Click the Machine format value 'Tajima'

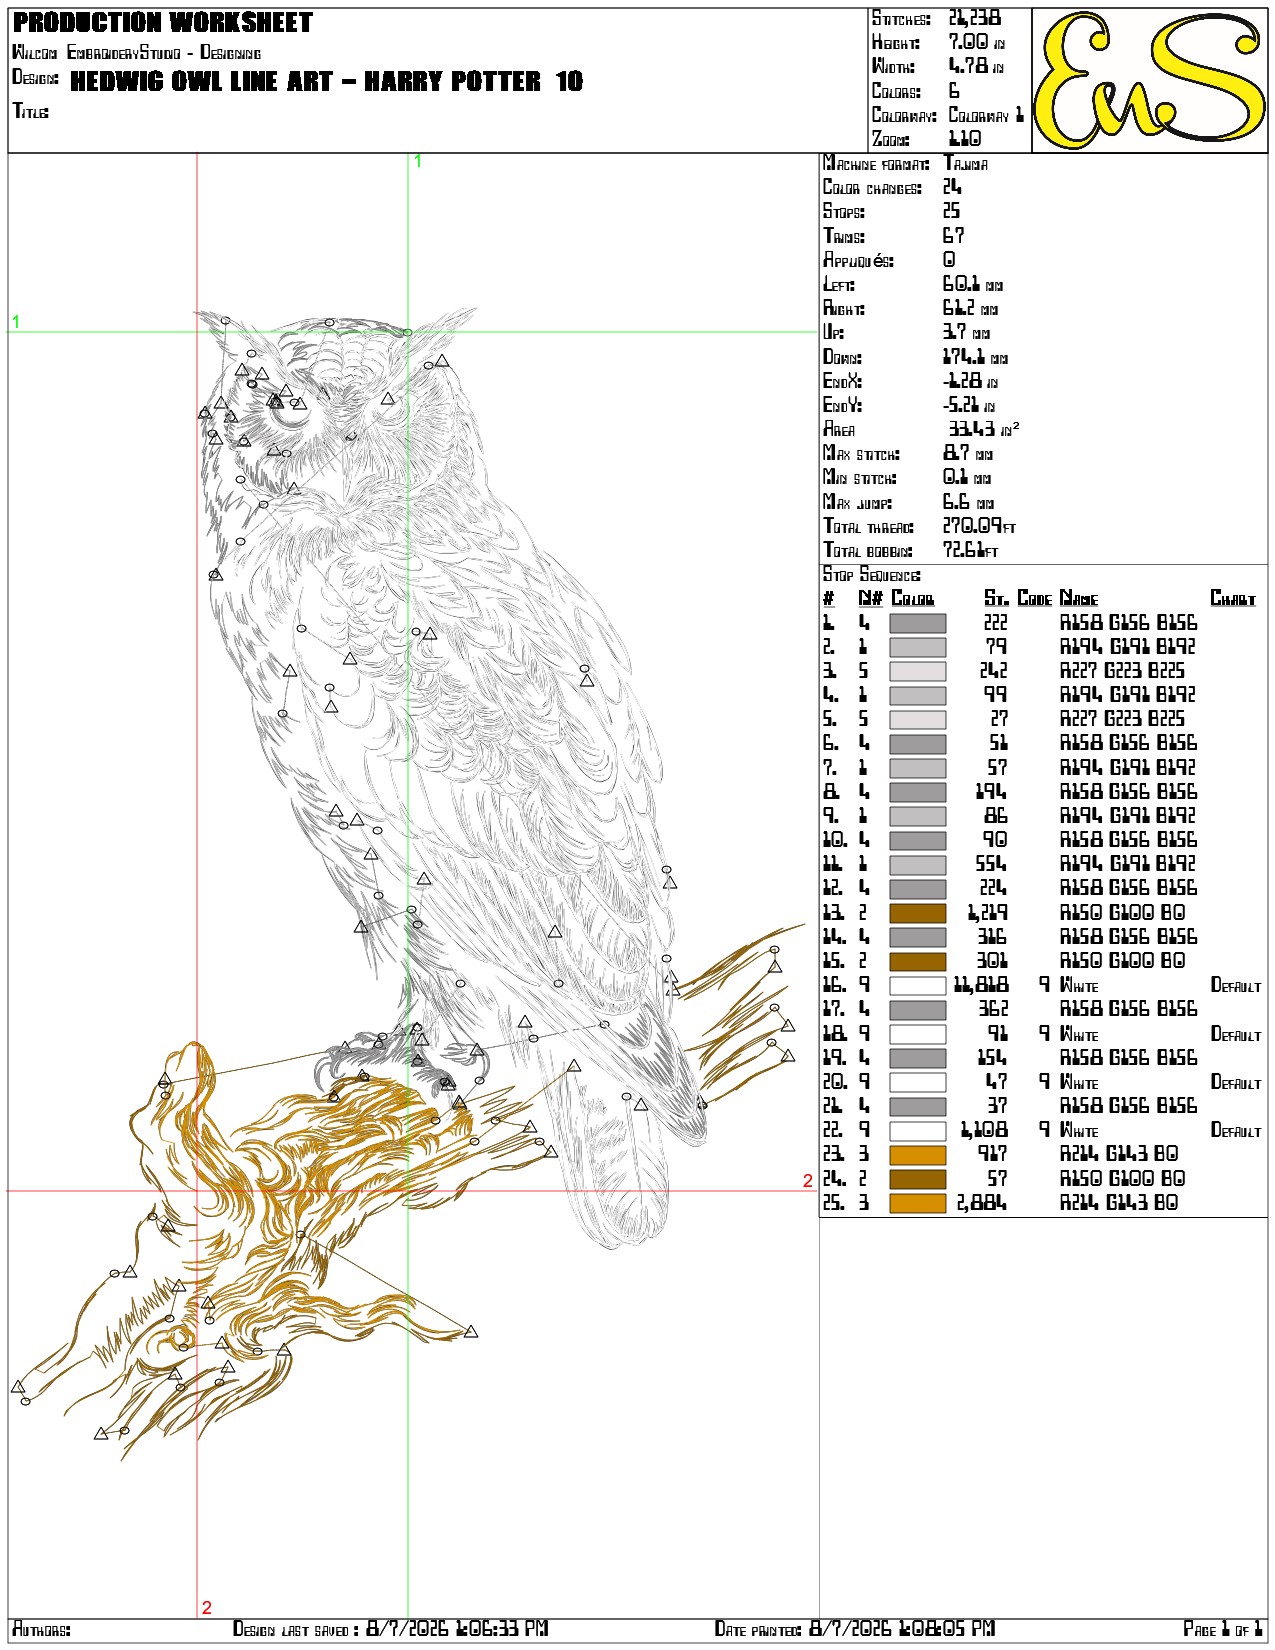(966, 164)
